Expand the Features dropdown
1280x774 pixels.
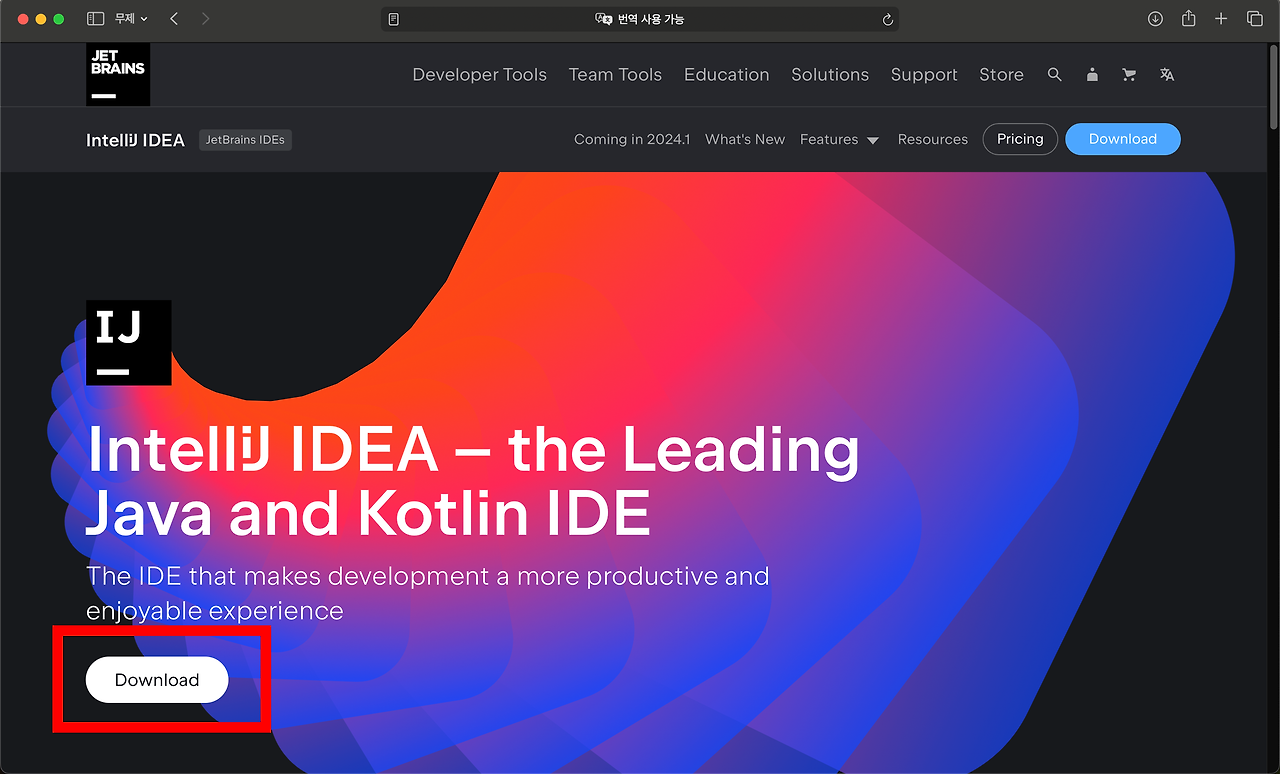pyautogui.click(x=839, y=139)
